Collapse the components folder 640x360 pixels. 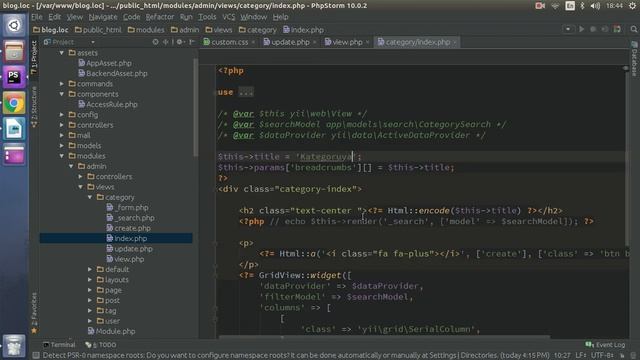click(62, 94)
